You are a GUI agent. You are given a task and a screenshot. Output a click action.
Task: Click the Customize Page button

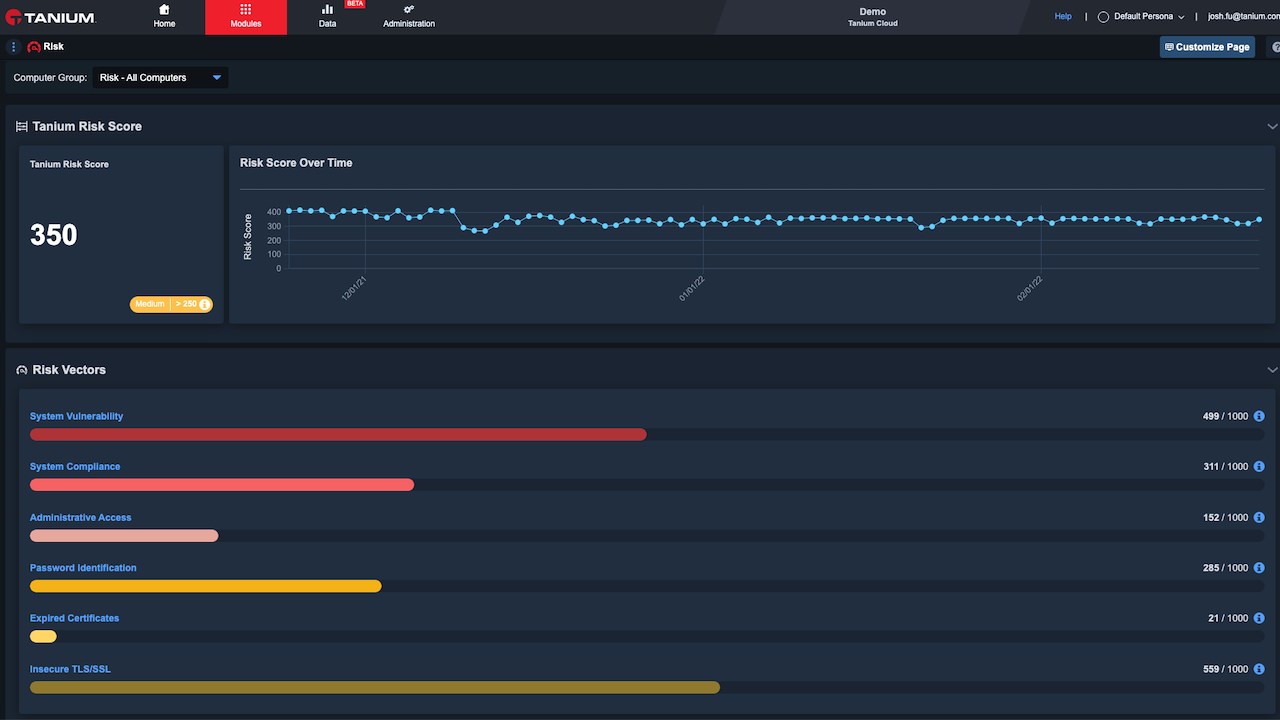coord(1207,47)
